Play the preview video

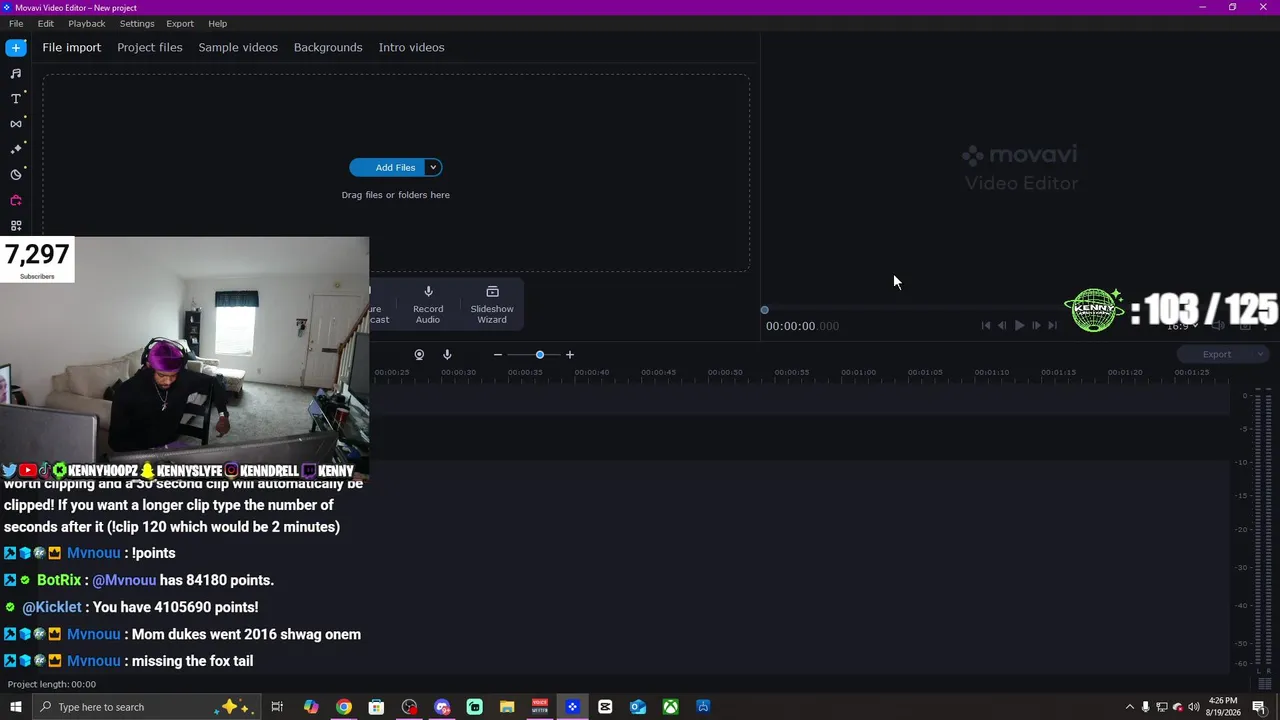click(x=1019, y=325)
